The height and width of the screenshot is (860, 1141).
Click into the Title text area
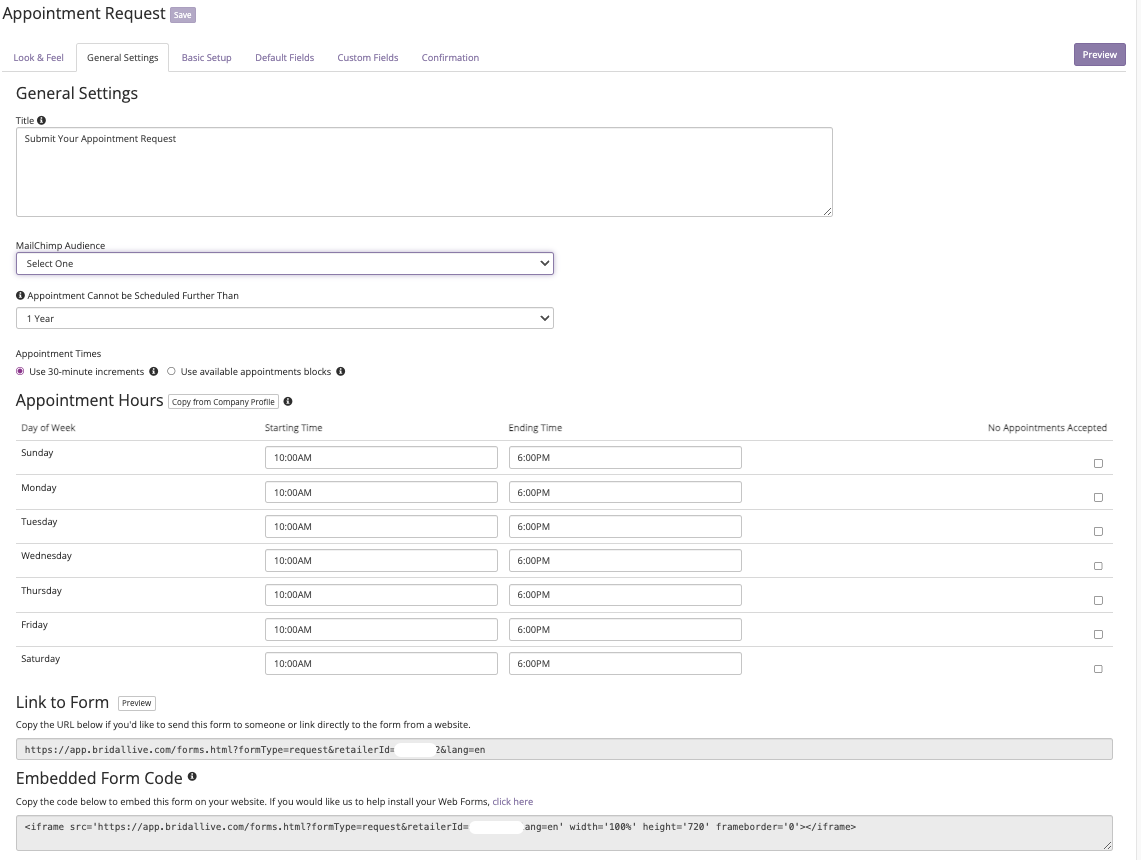[x=424, y=172]
